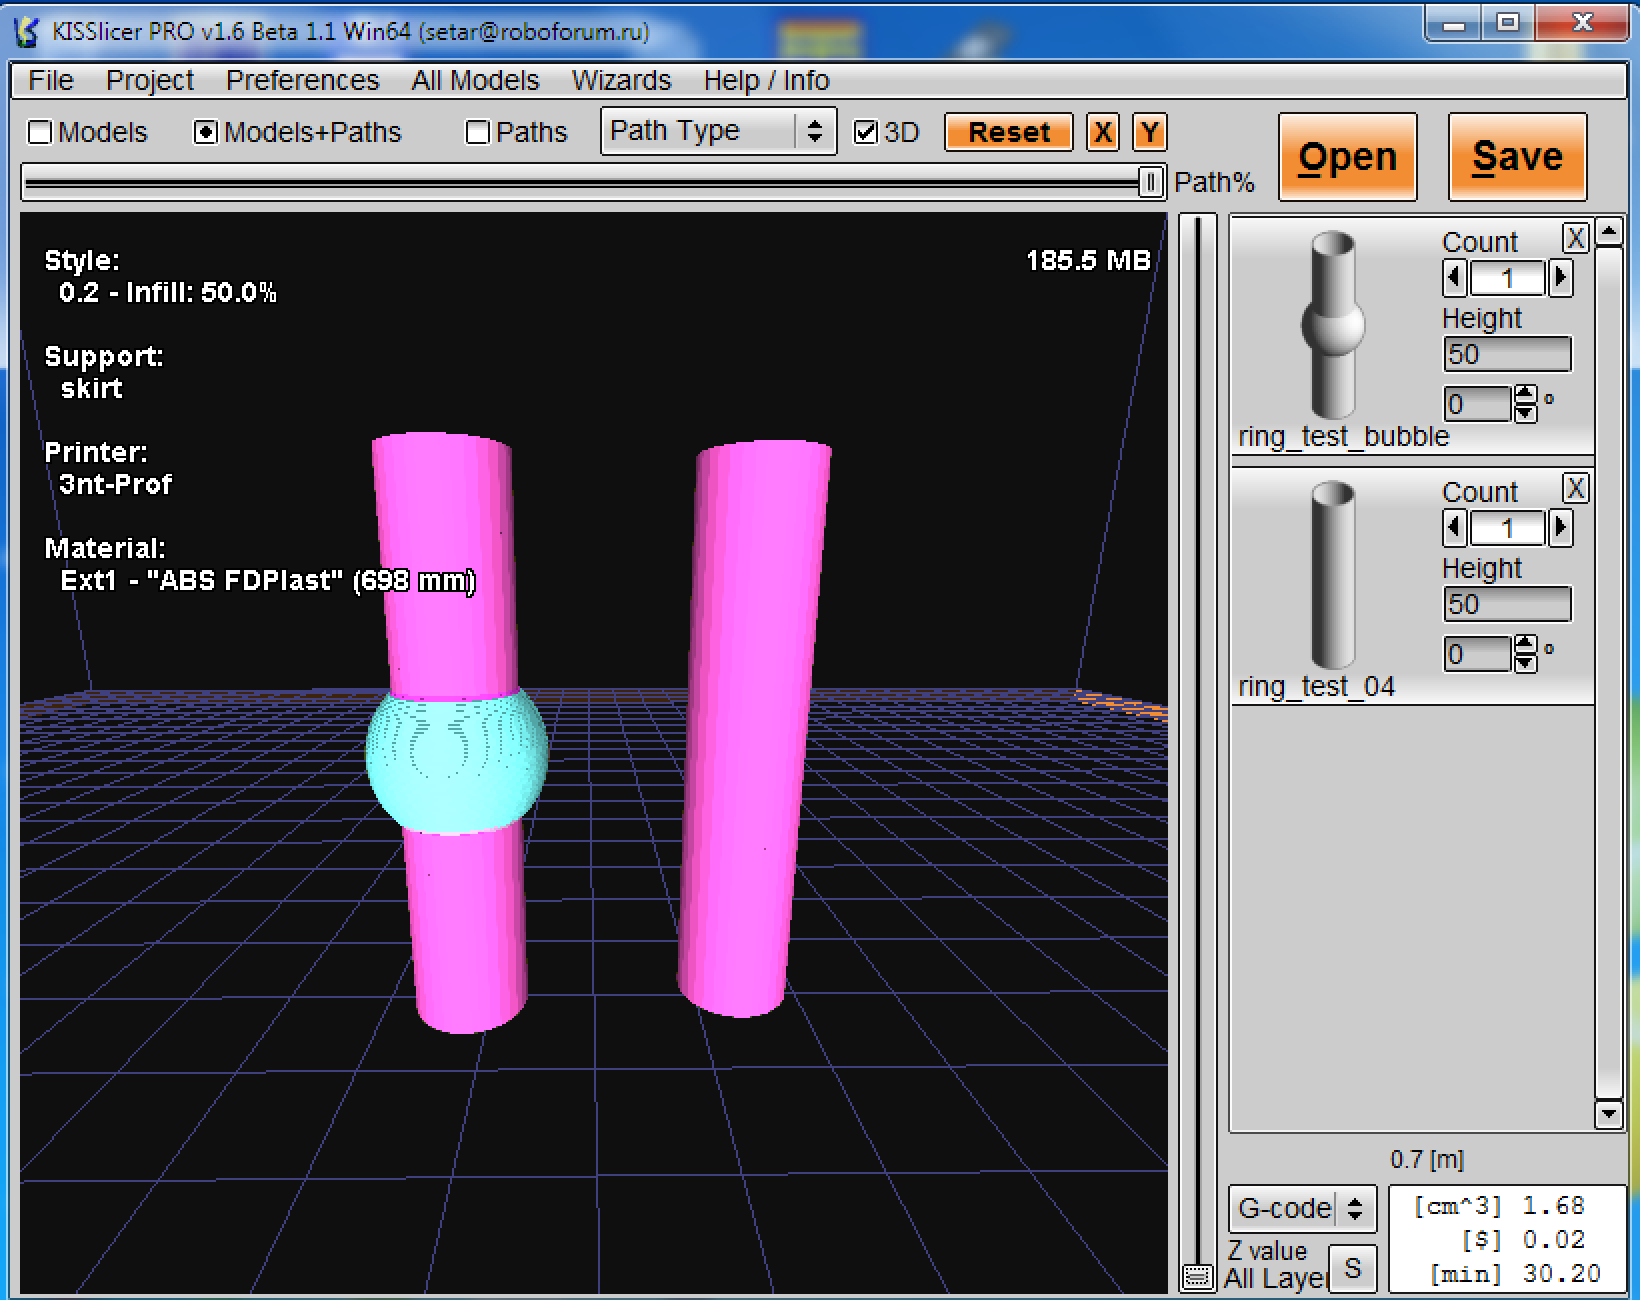Click the Path% slider handle
Image resolution: width=1640 pixels, height=1300 pixels.
coord(1150,182)
